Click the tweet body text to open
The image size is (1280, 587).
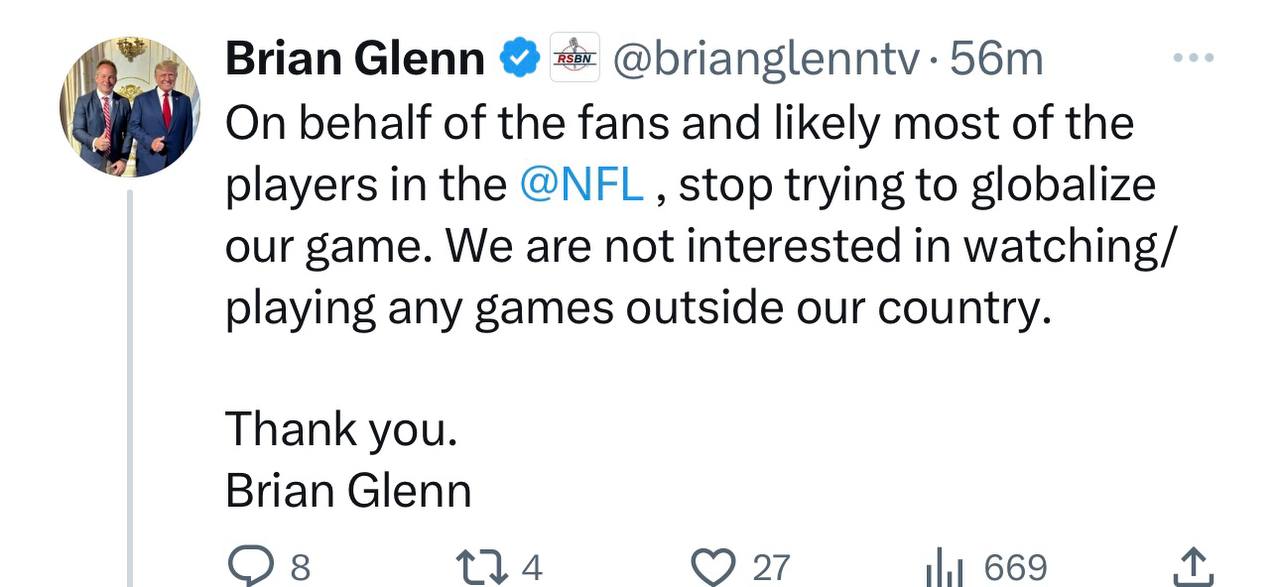pyautogui.click(x=680, y=248)
